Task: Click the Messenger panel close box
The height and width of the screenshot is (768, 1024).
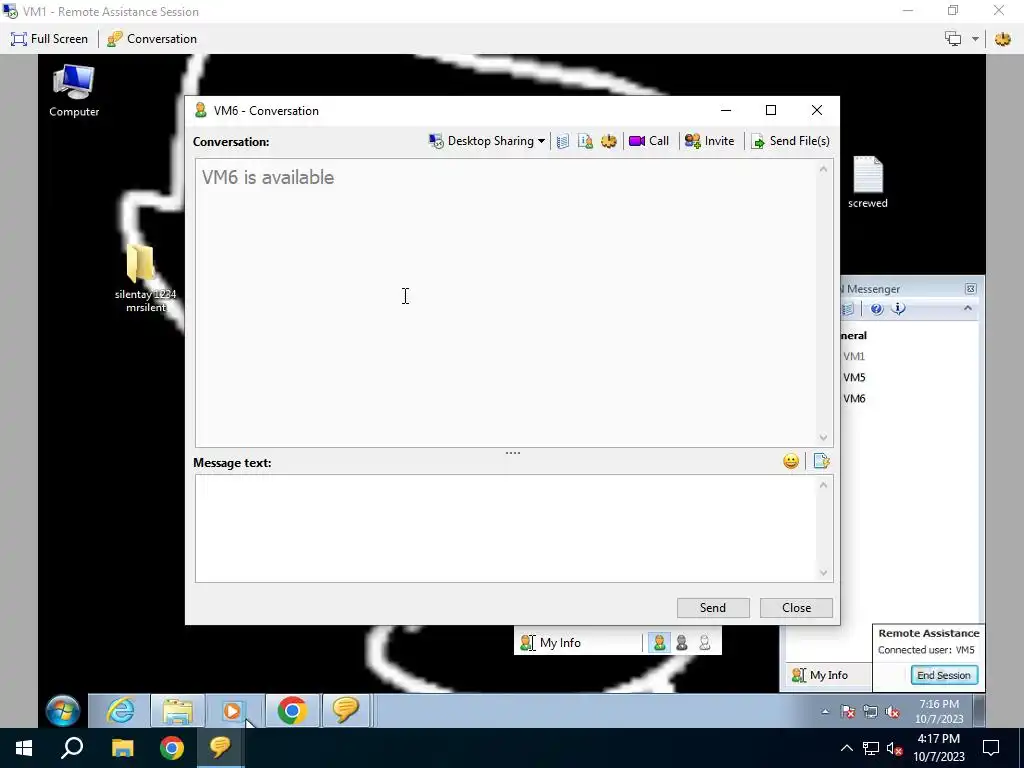Action: 970,289
